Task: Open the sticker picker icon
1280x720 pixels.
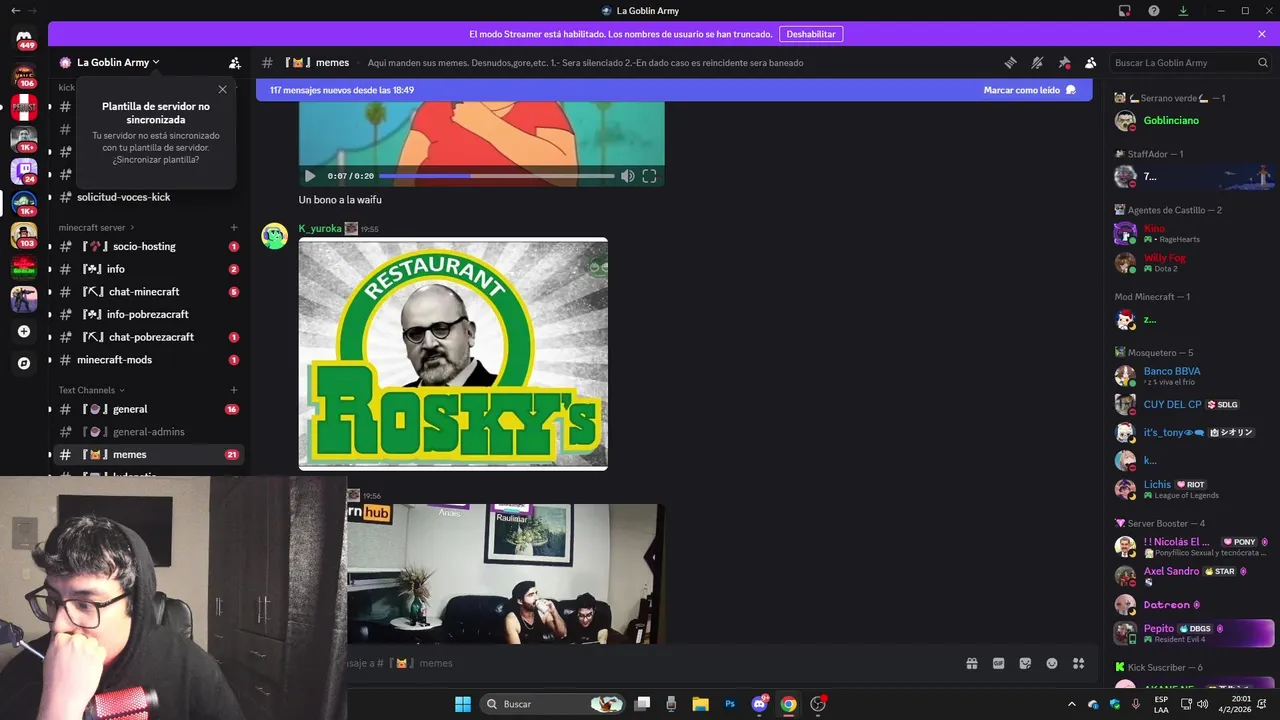Action: click(x=1025, y=663)
